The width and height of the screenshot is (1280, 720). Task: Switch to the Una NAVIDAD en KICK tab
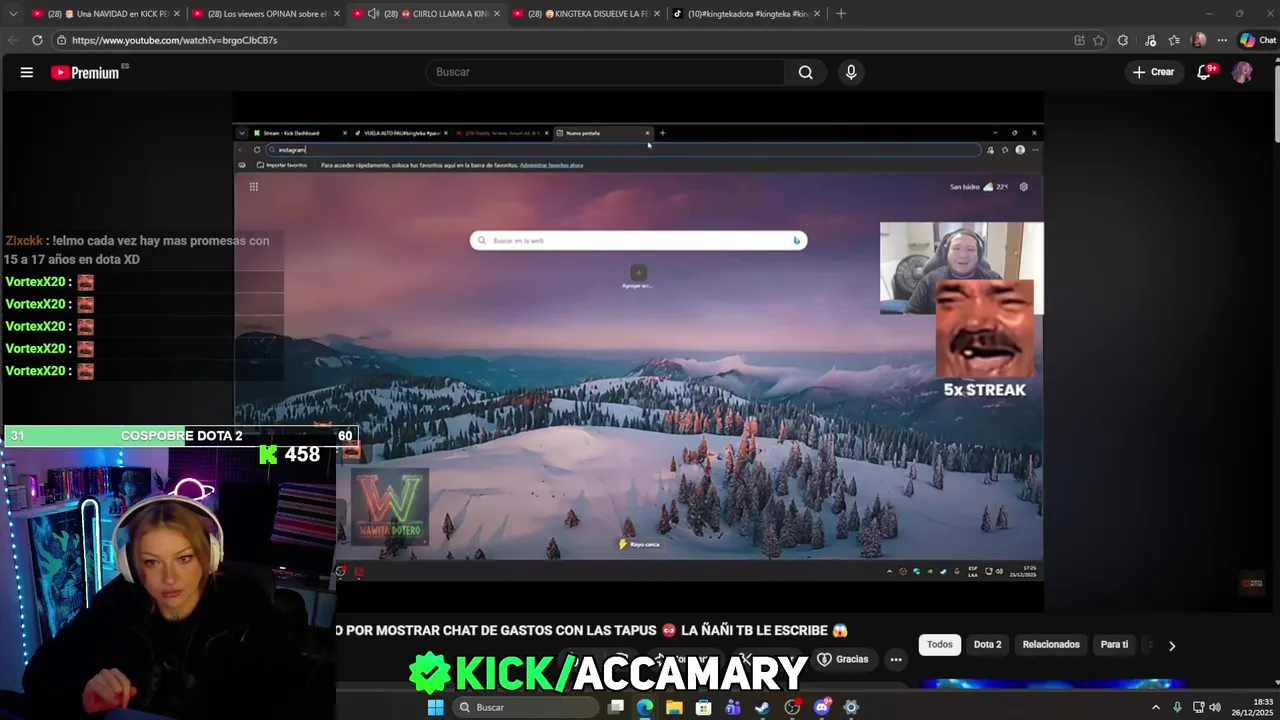[105, 14]
